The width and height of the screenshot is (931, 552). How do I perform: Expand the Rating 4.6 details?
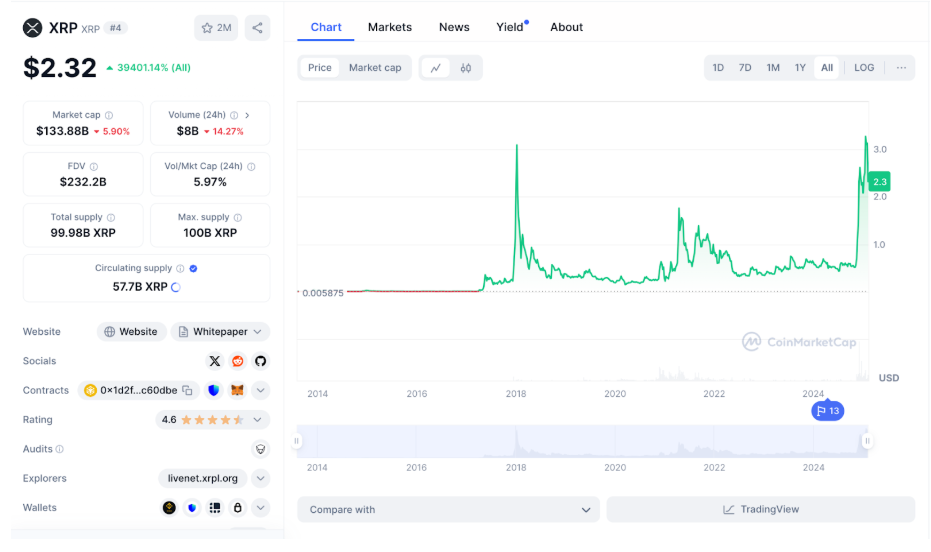coord(260,420)
